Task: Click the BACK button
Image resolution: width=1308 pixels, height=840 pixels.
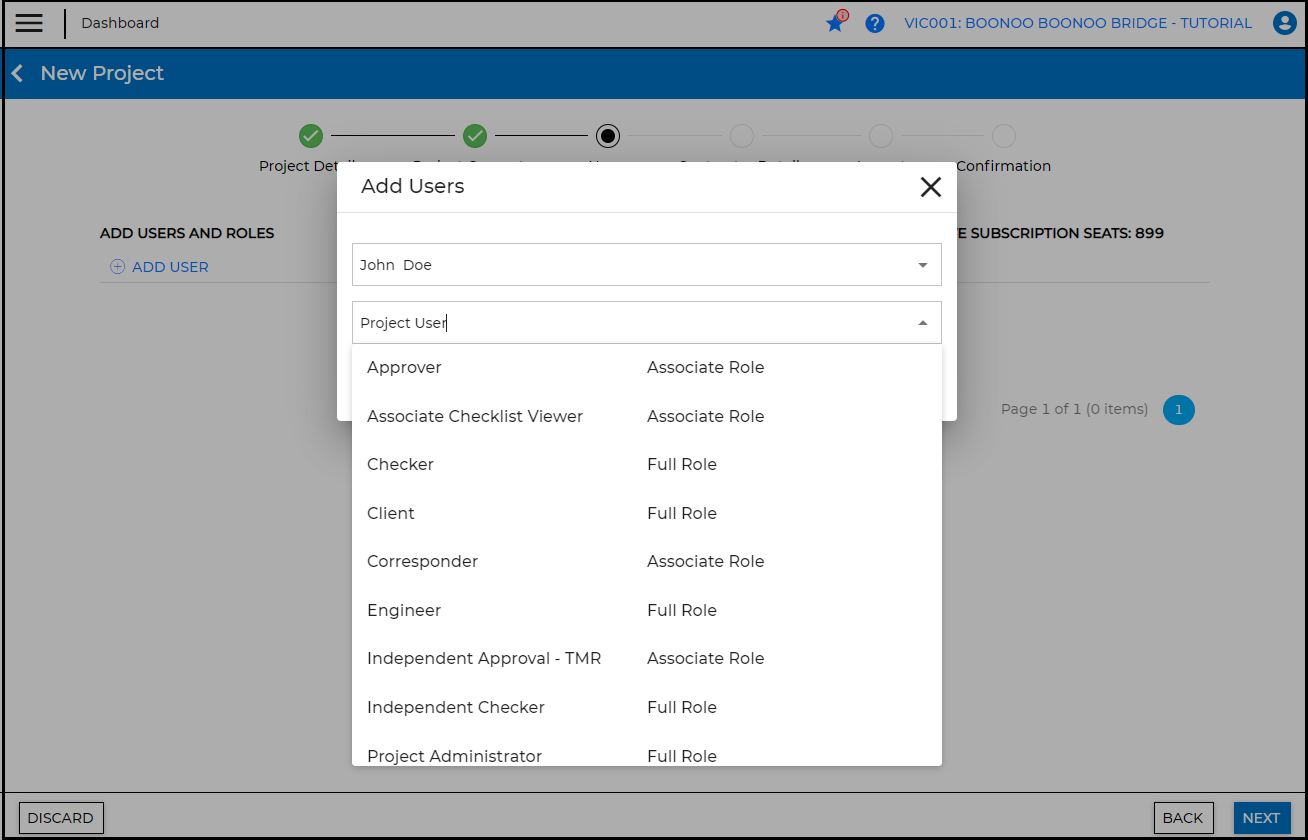Action: coord(1183,818)
